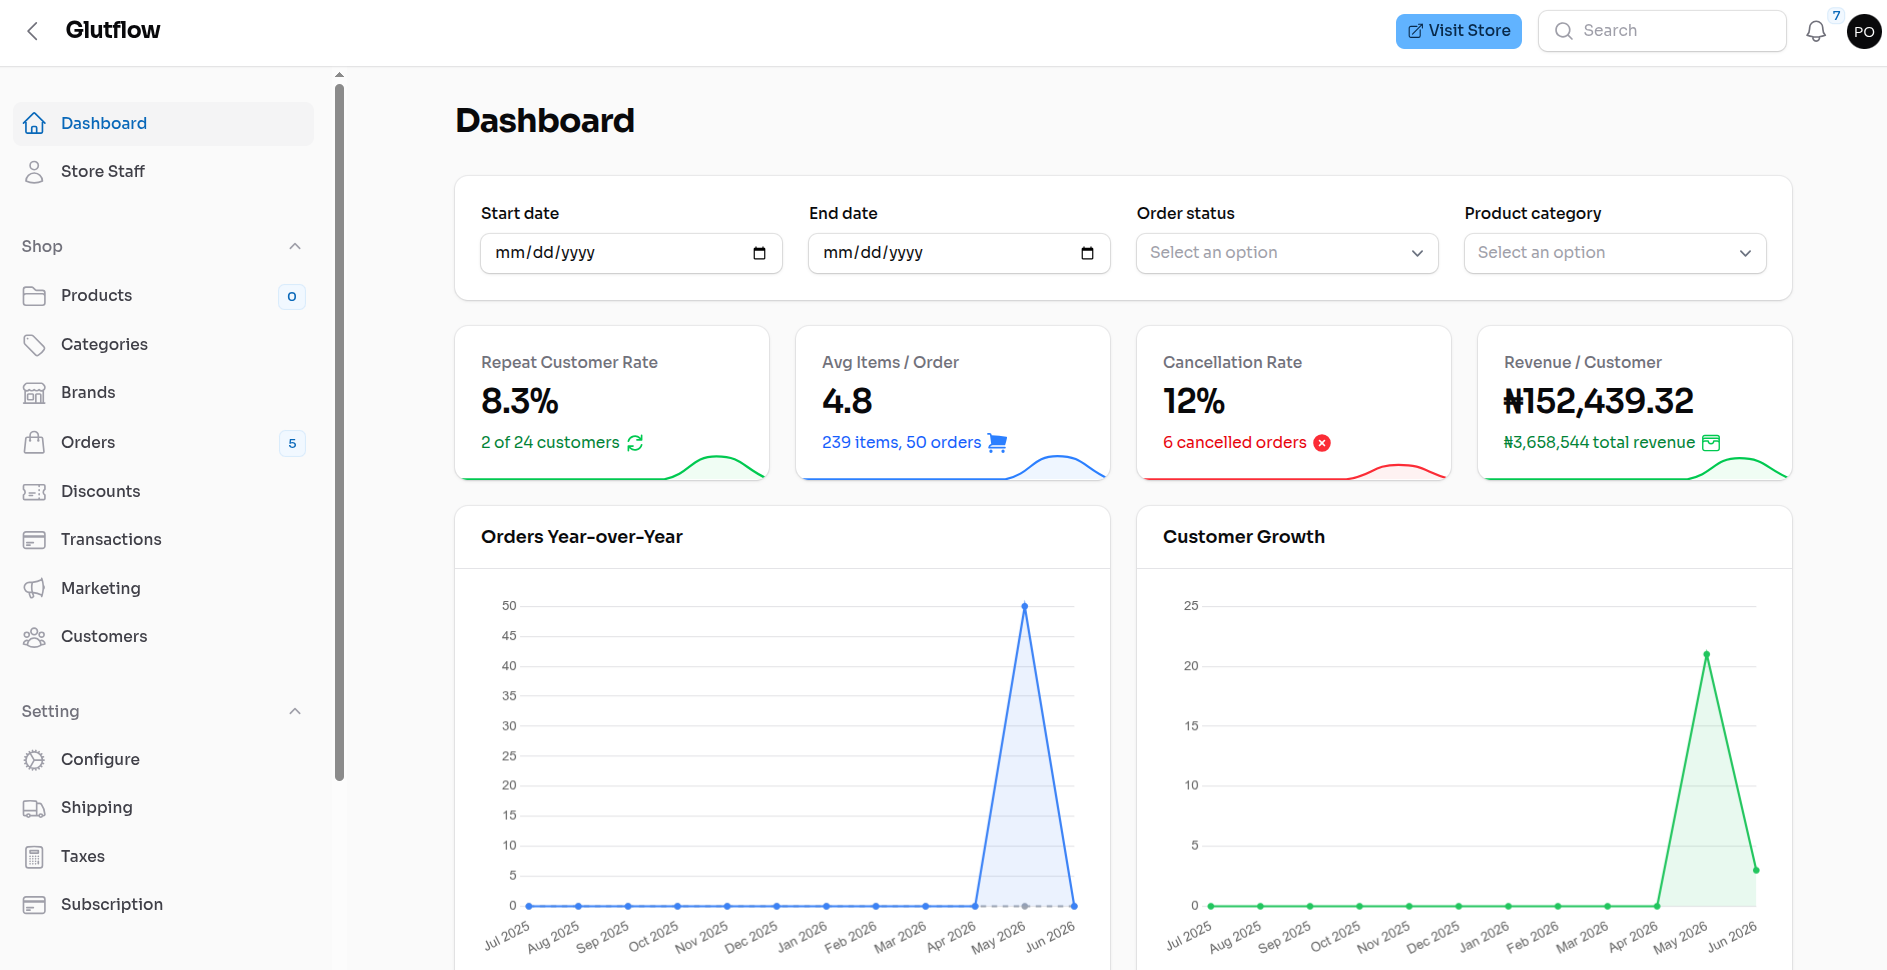
Task: Click the sidebar vertical scrollbar
Action: (339, 430)
